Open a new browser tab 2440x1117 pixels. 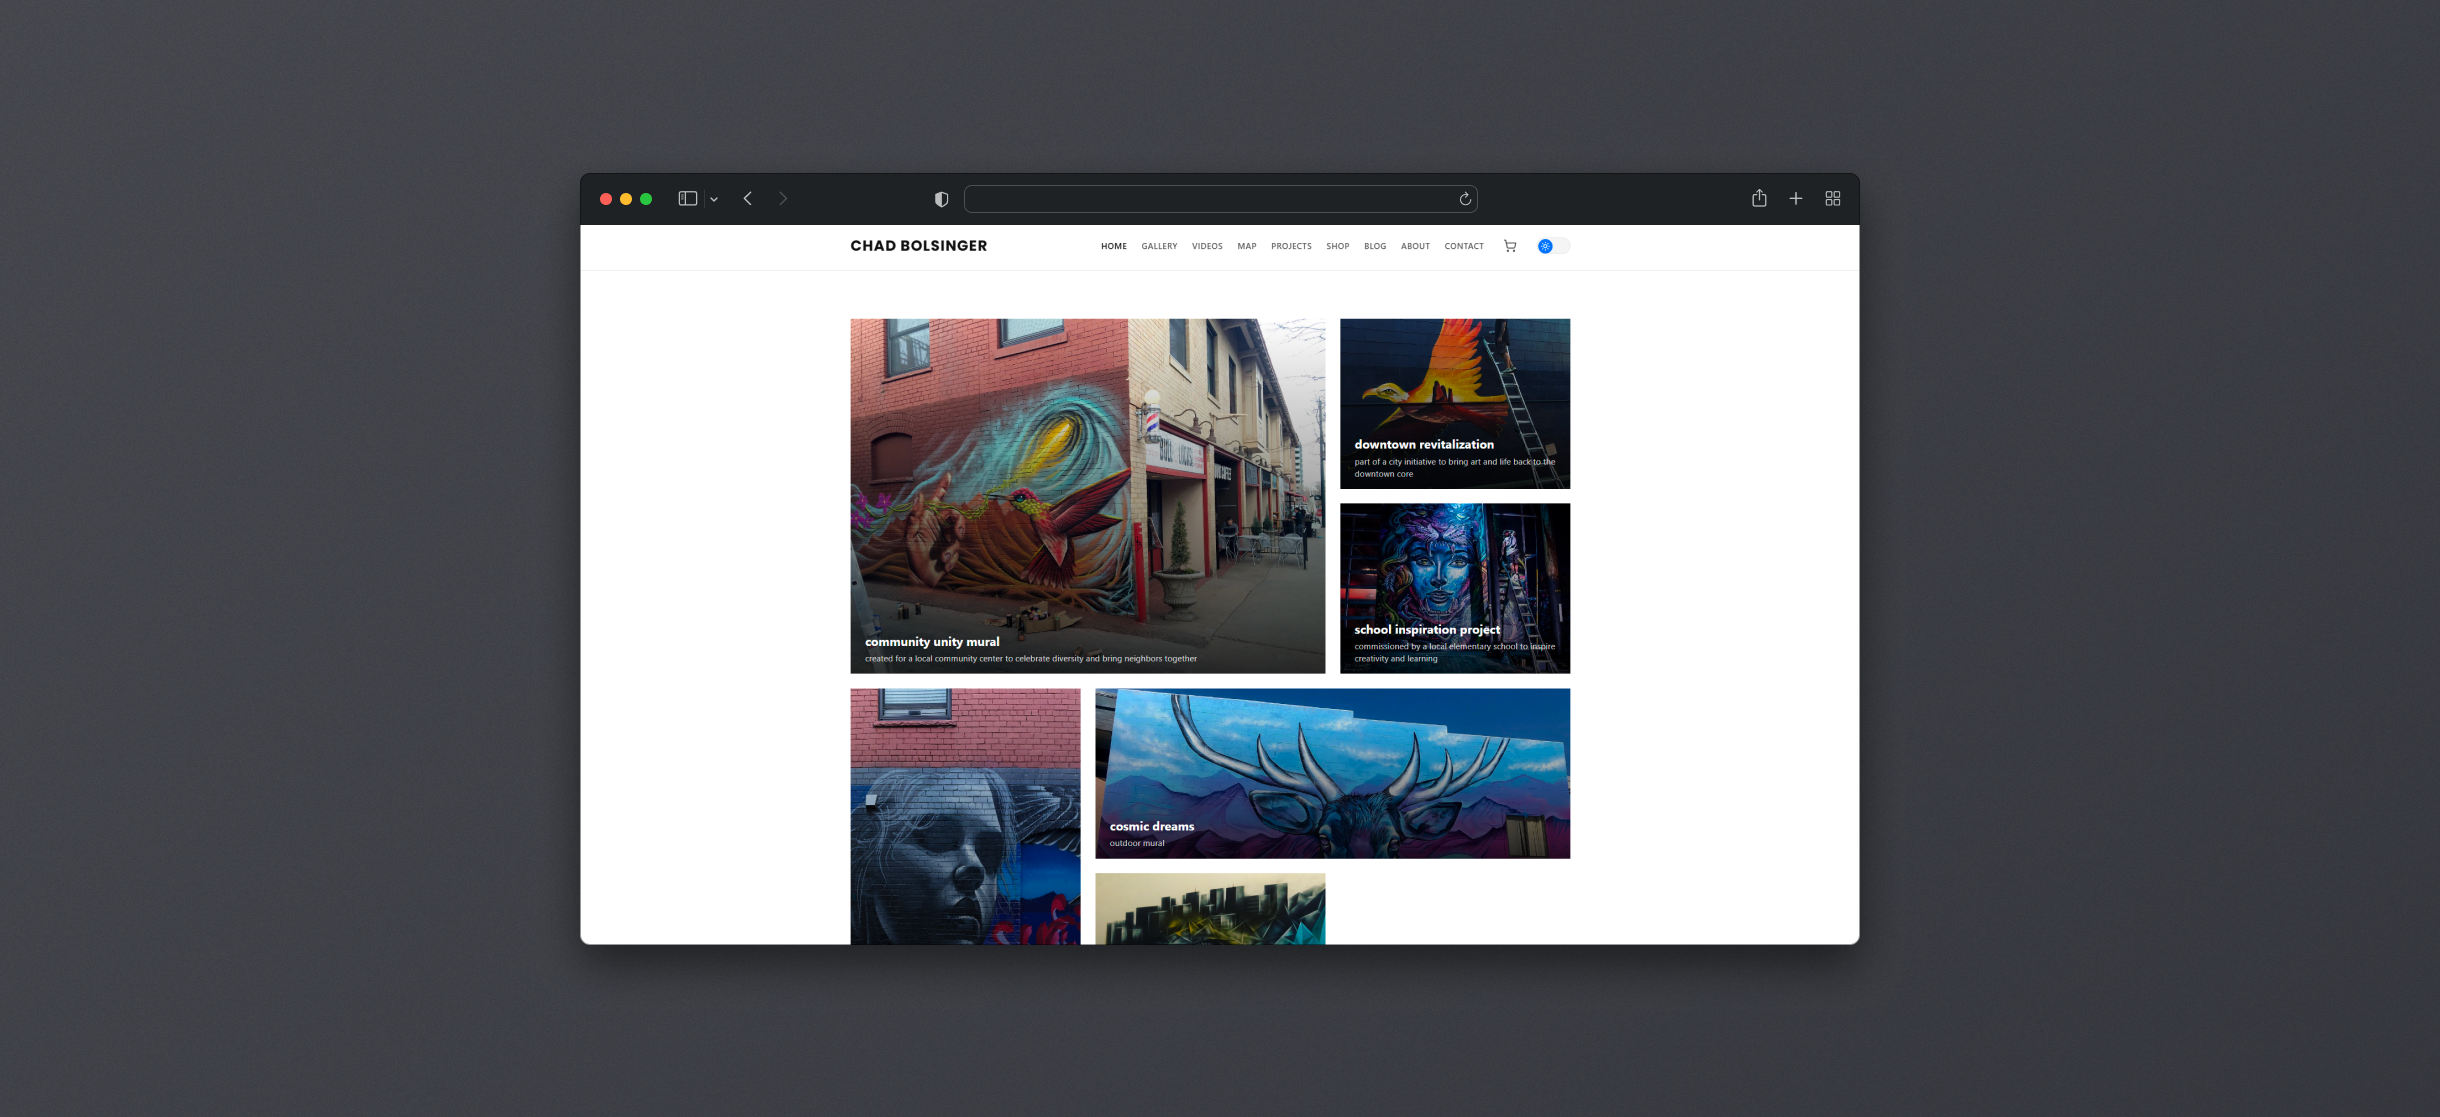coord(1795,198)
